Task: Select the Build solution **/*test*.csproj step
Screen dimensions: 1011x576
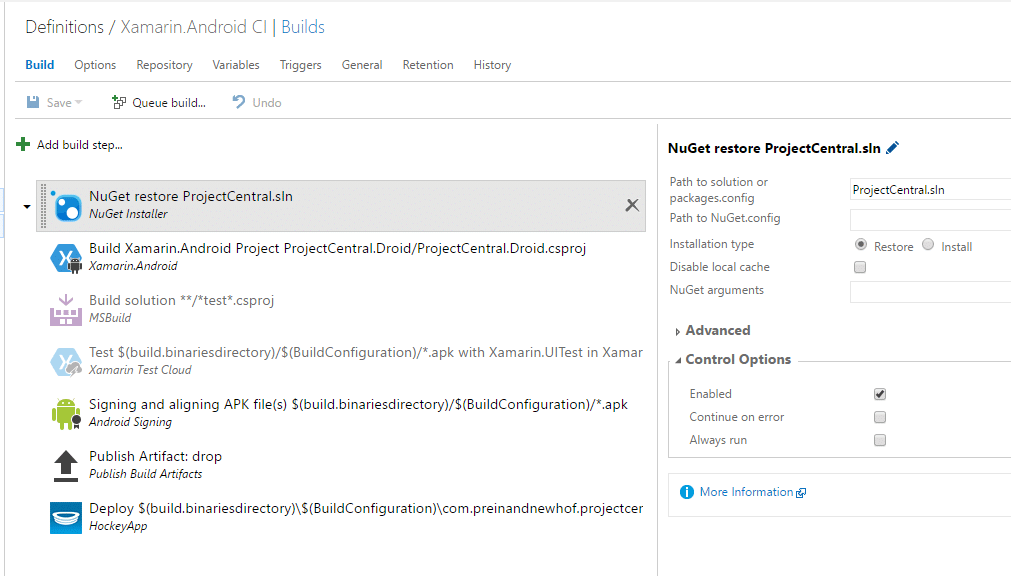Action: 342,310
